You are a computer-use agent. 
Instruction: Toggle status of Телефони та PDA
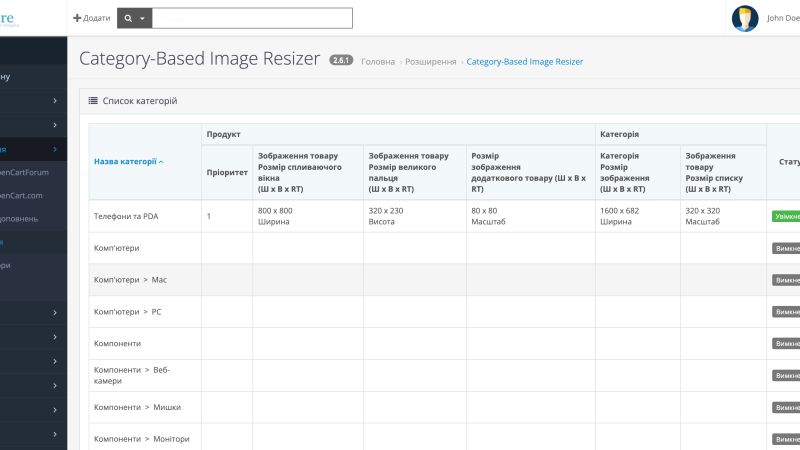pyautogui.click(x=786, y=216)
